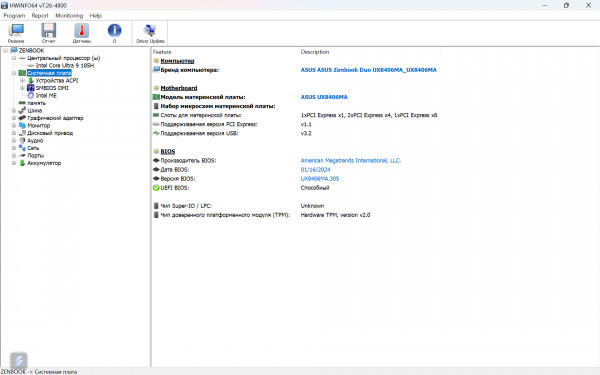Select the Бренд компьютера row
The height and width of the screenshot is (375, 600).
[189, 70]
